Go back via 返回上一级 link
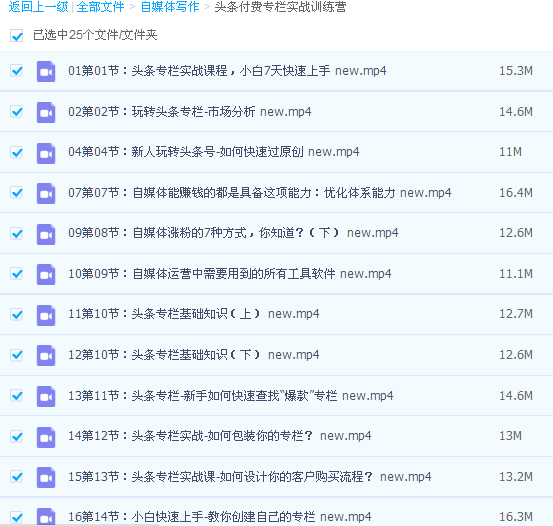 click(x=38, y=7)
